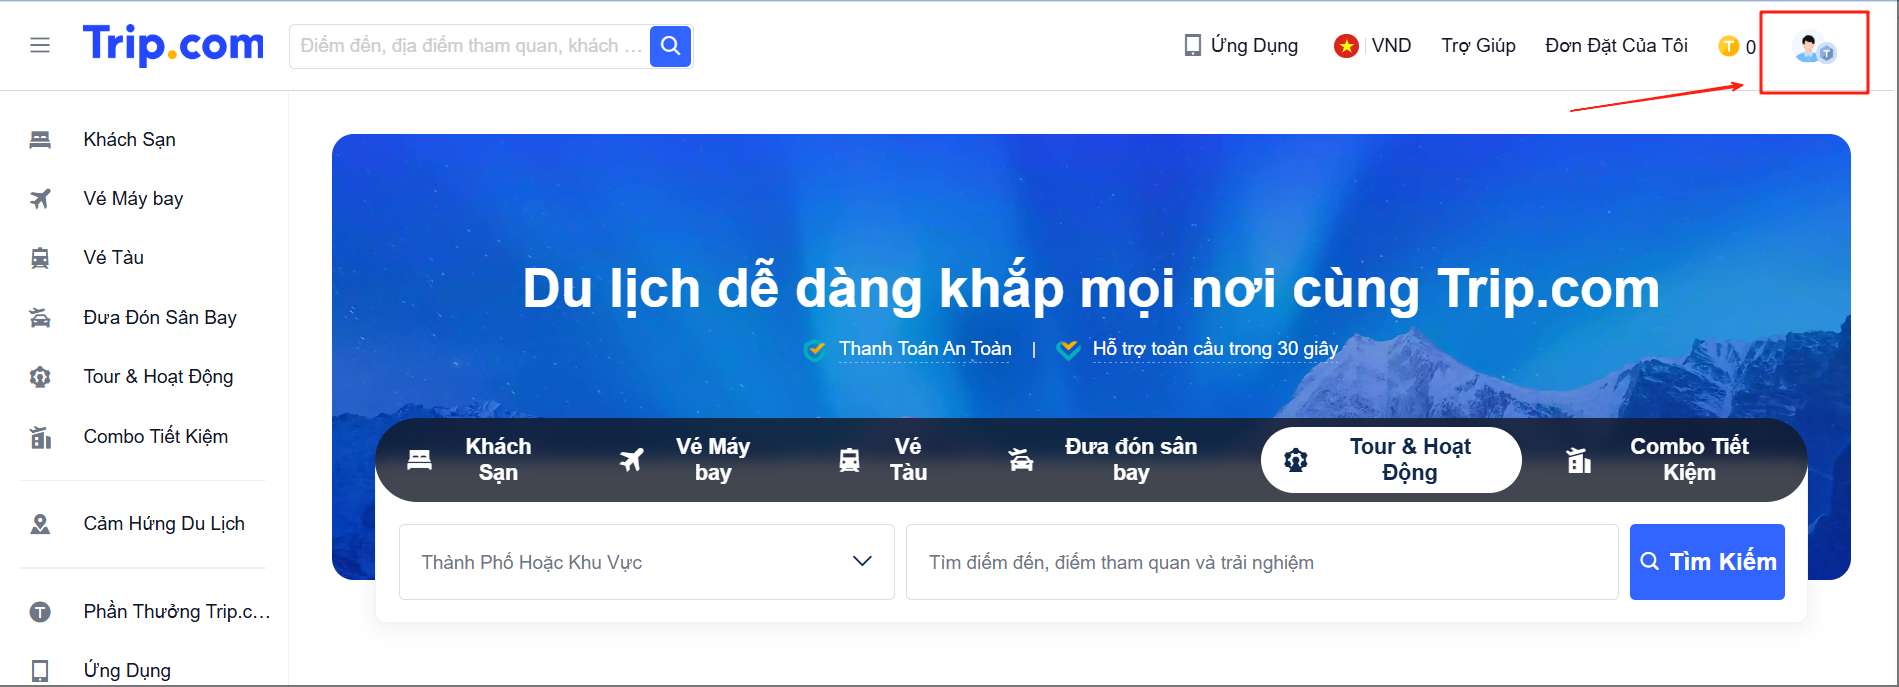Click the bed icon for Khách Sạn sidebar
Viewport: 1899px width, 687px height.
click(x=40, y=139)
